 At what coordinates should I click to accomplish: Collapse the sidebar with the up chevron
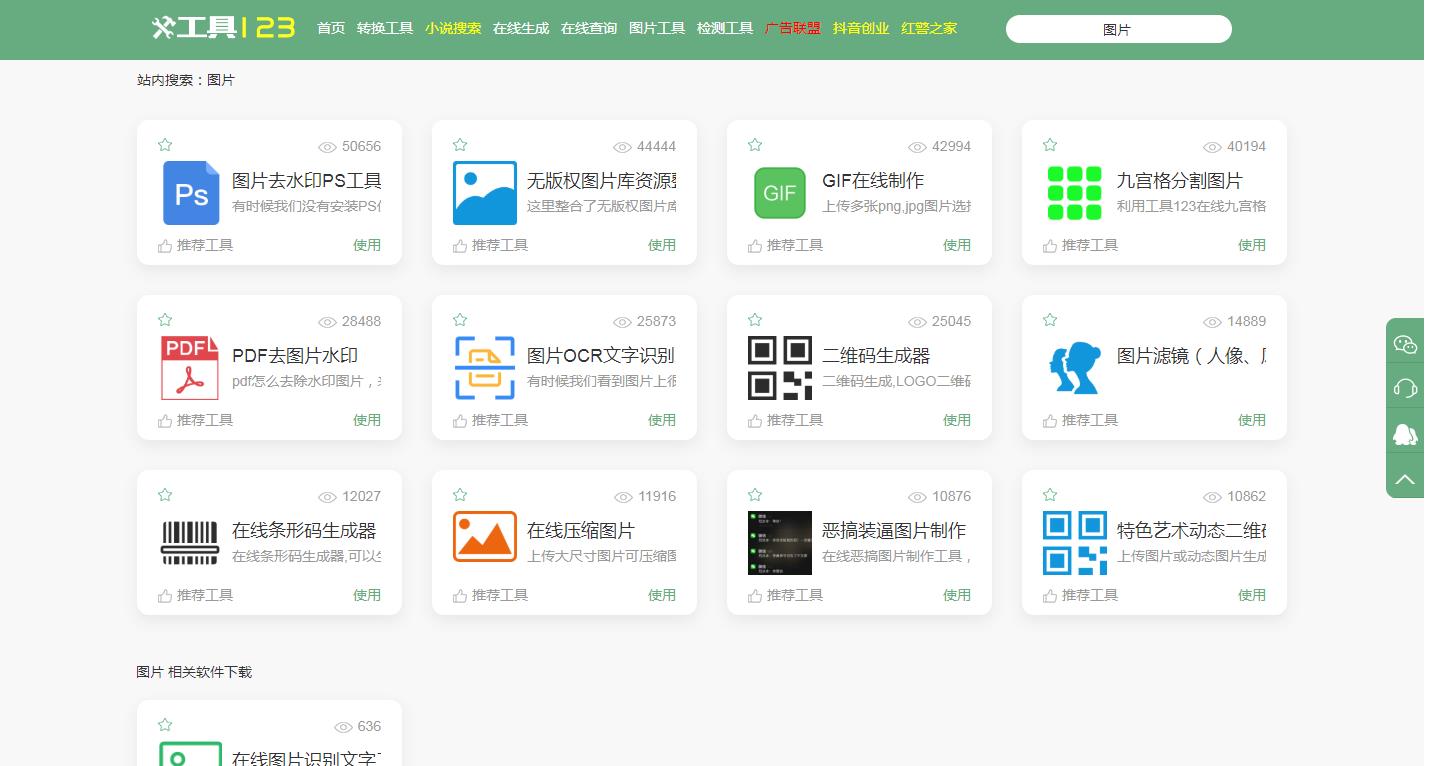(1404, 478)
